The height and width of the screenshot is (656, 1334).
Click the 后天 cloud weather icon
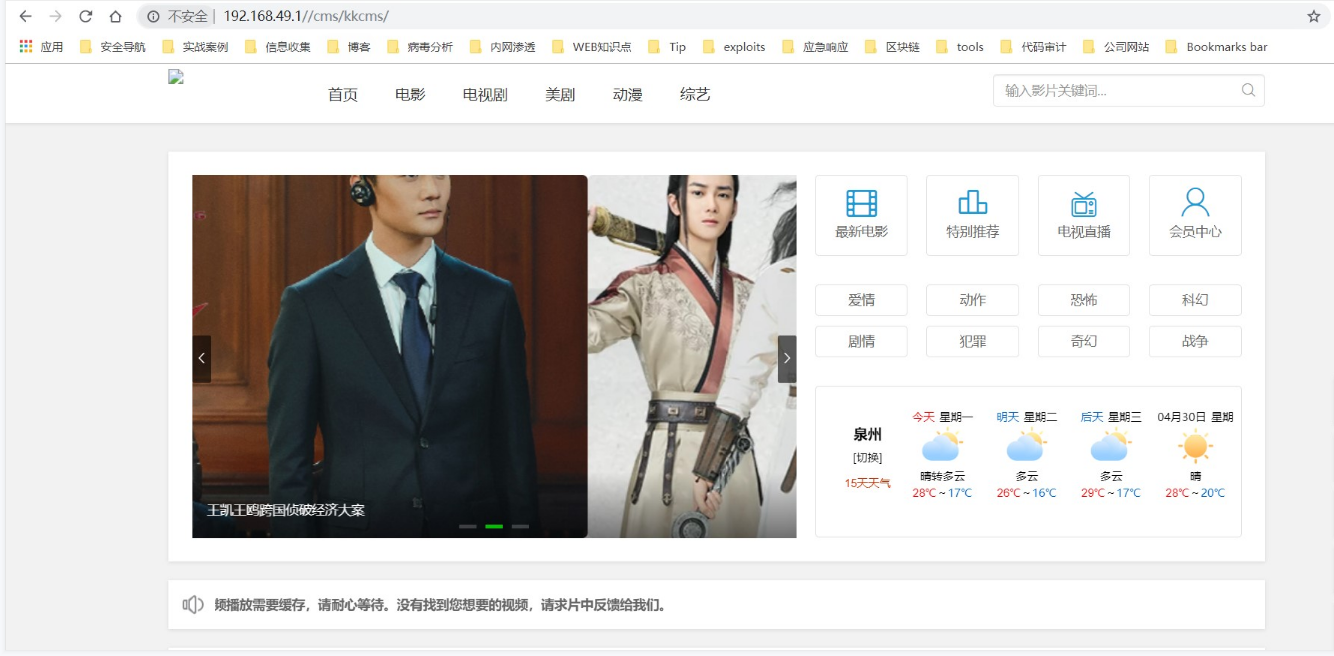pos(1110,446)
